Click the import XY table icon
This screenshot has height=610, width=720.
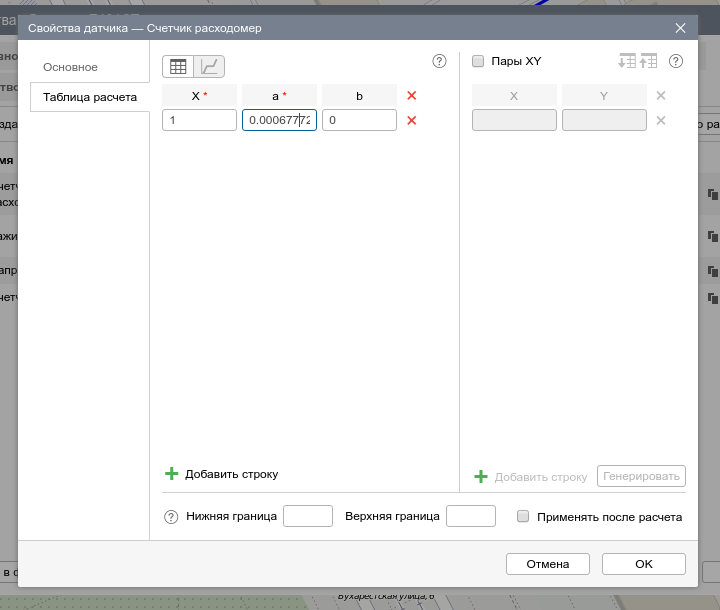click(x=627, y=61)
